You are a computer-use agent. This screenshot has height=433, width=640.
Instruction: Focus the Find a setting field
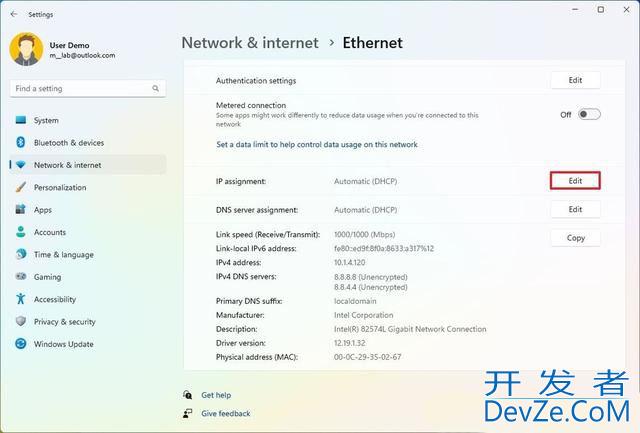pyautogui.click(x=88, y=88)
